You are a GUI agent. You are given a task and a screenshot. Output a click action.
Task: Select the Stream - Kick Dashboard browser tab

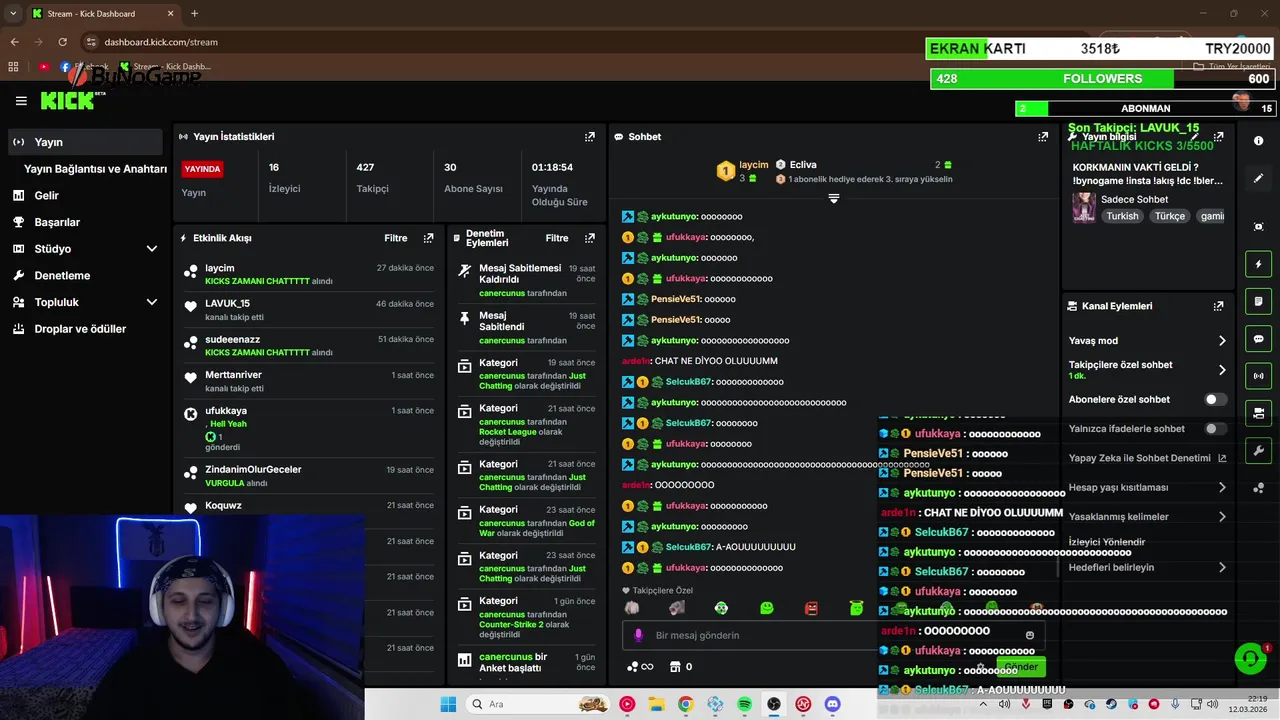point(103,13)
